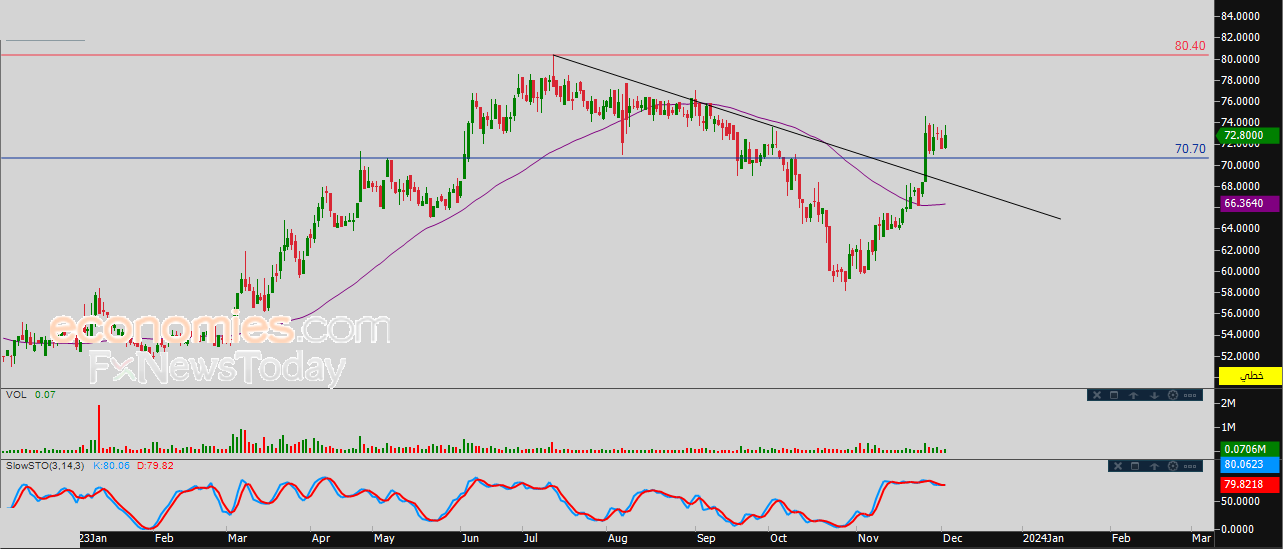The image size is (1283, 549).
Task: Maximize the VOL volume pane
Action: click(x=1114, y=395)
